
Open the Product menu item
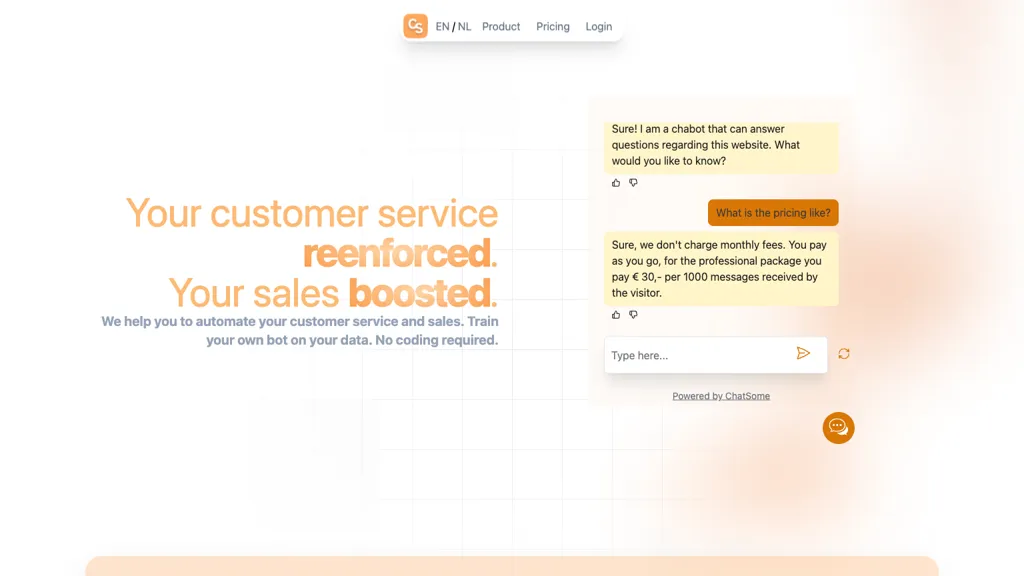tap(501, 27)
